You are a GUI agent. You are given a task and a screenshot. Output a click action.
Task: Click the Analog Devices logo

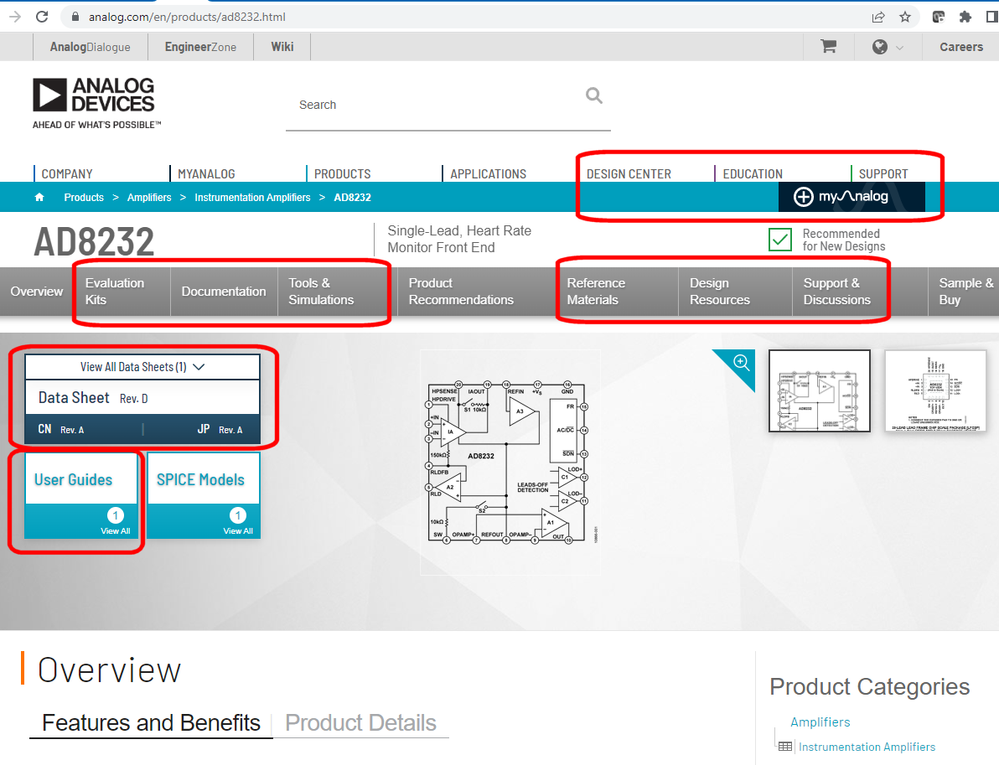[x=96, y=103]
